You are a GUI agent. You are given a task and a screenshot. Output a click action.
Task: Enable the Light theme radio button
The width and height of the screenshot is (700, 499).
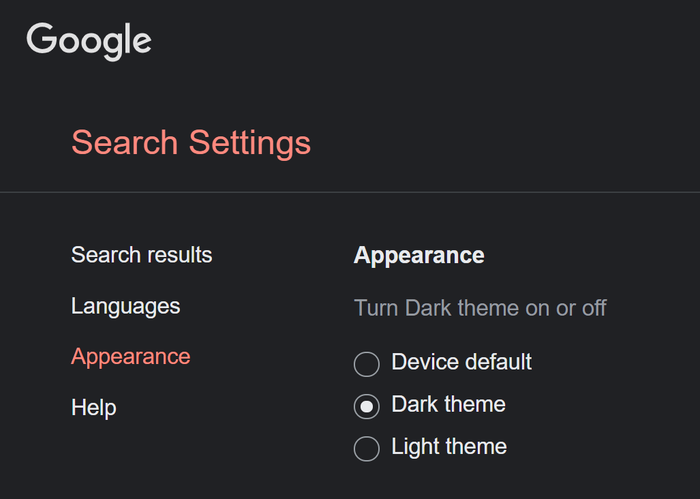(367, 448)
